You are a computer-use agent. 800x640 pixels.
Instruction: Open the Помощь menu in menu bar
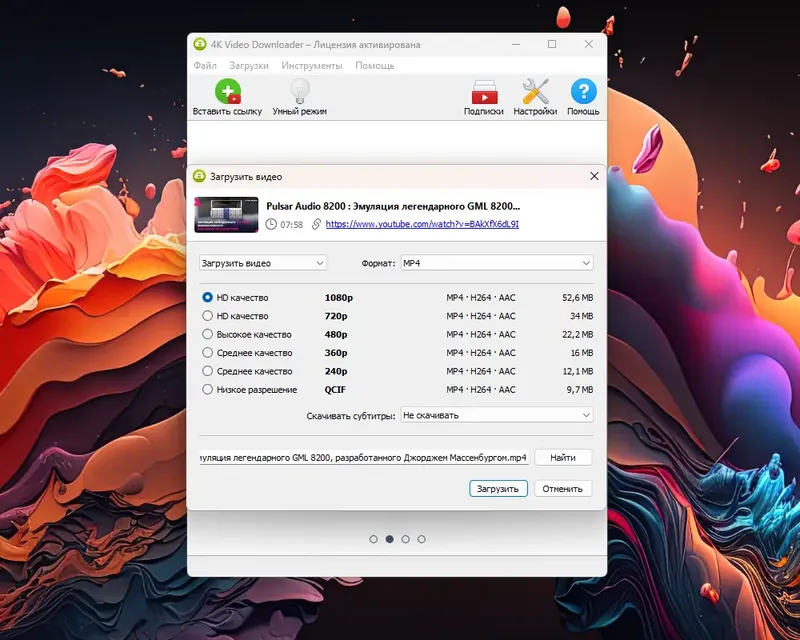coord(375,65)
